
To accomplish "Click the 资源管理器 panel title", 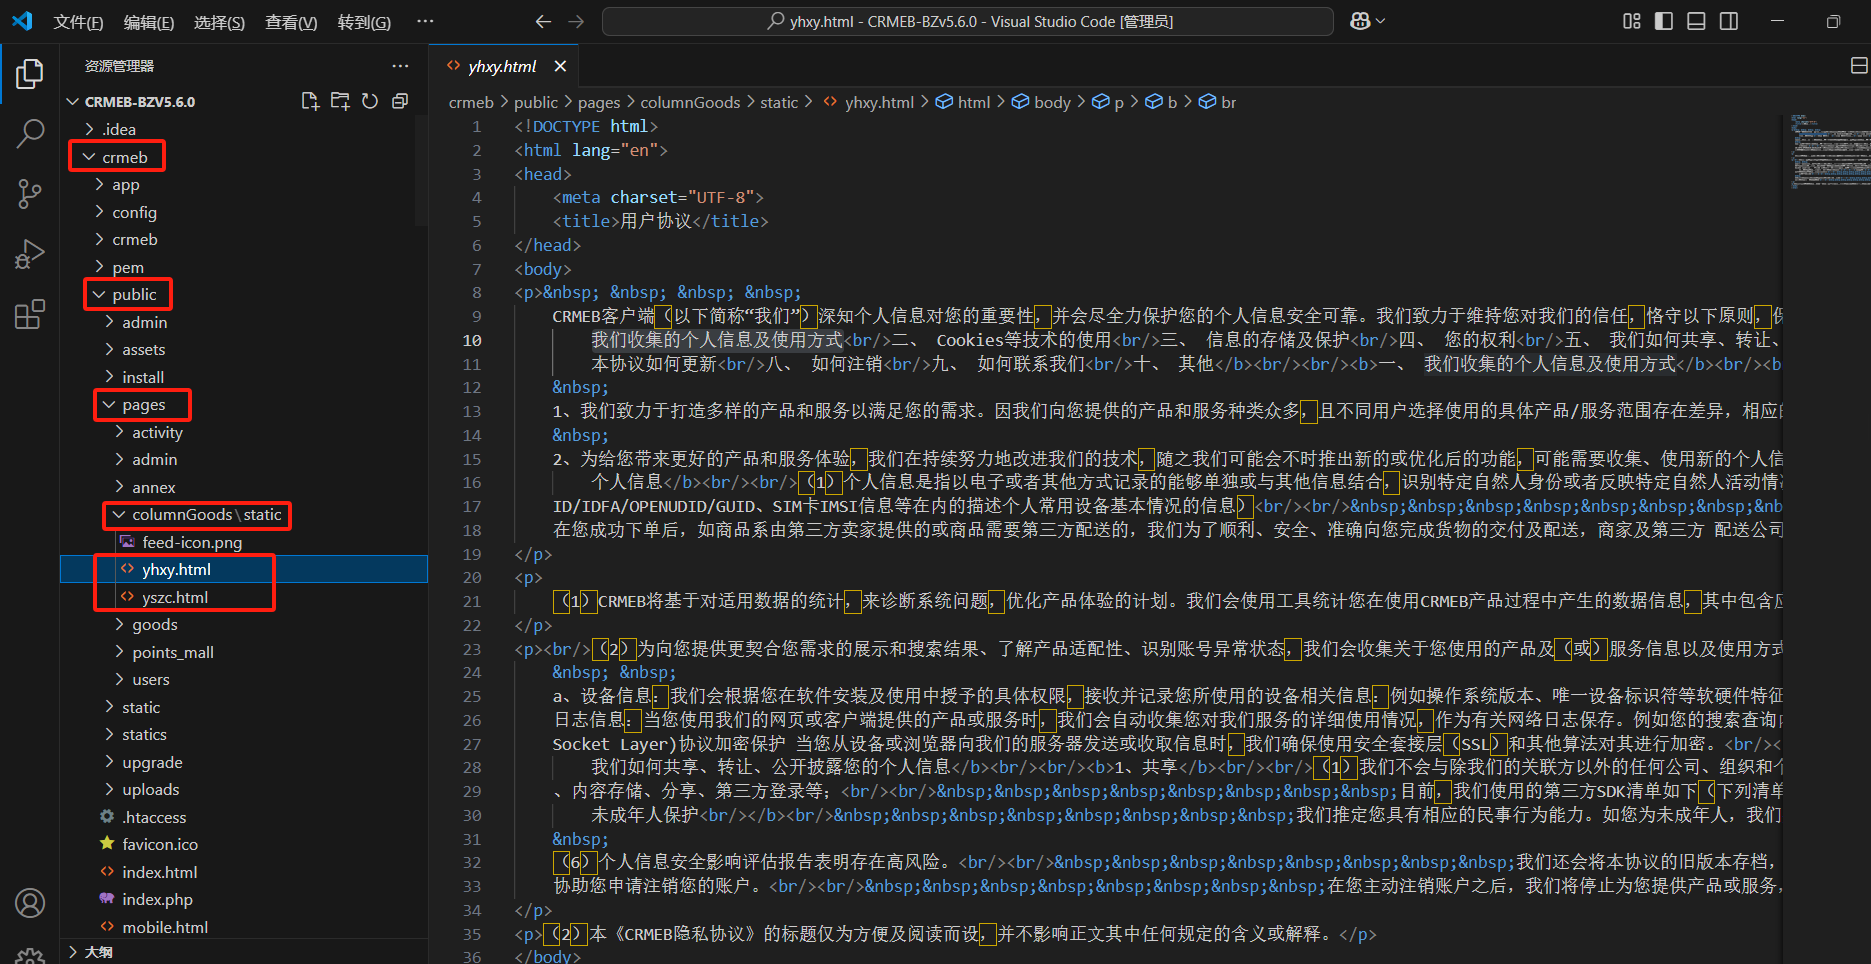I will pyautogui.click(x=119, y=66).
